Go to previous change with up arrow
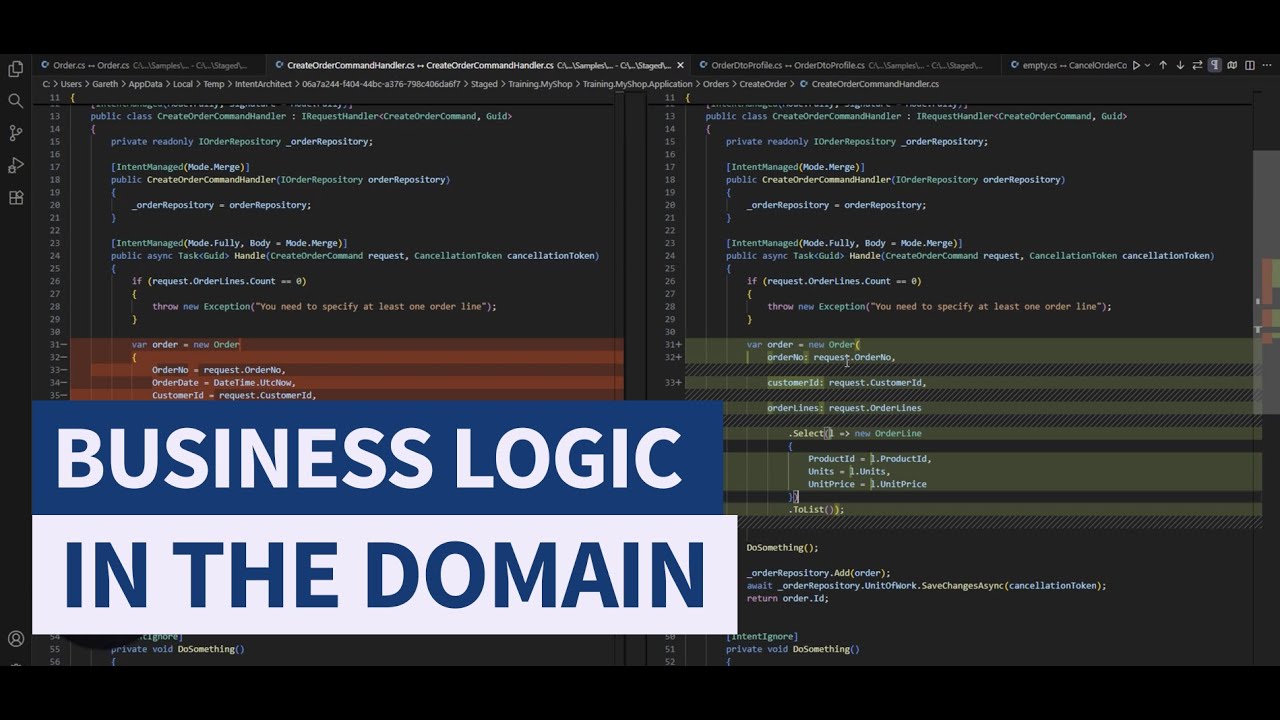This screenshot has height=720, width=1280. point(1163,65)
